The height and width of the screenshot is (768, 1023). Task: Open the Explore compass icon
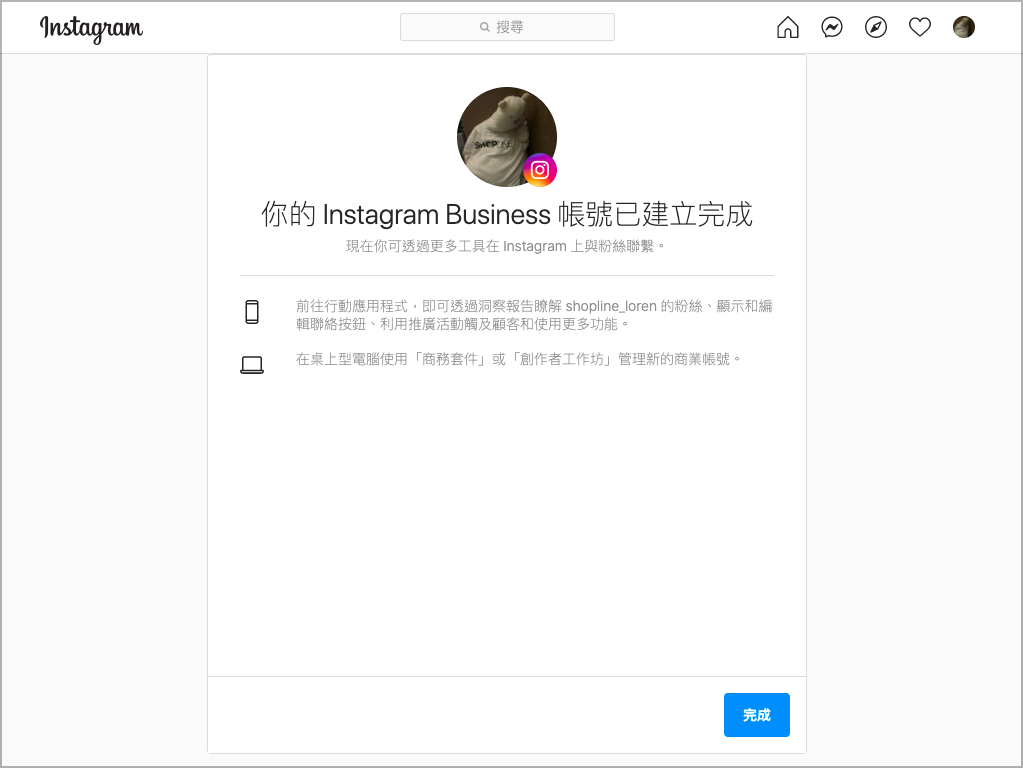point(876,27)
